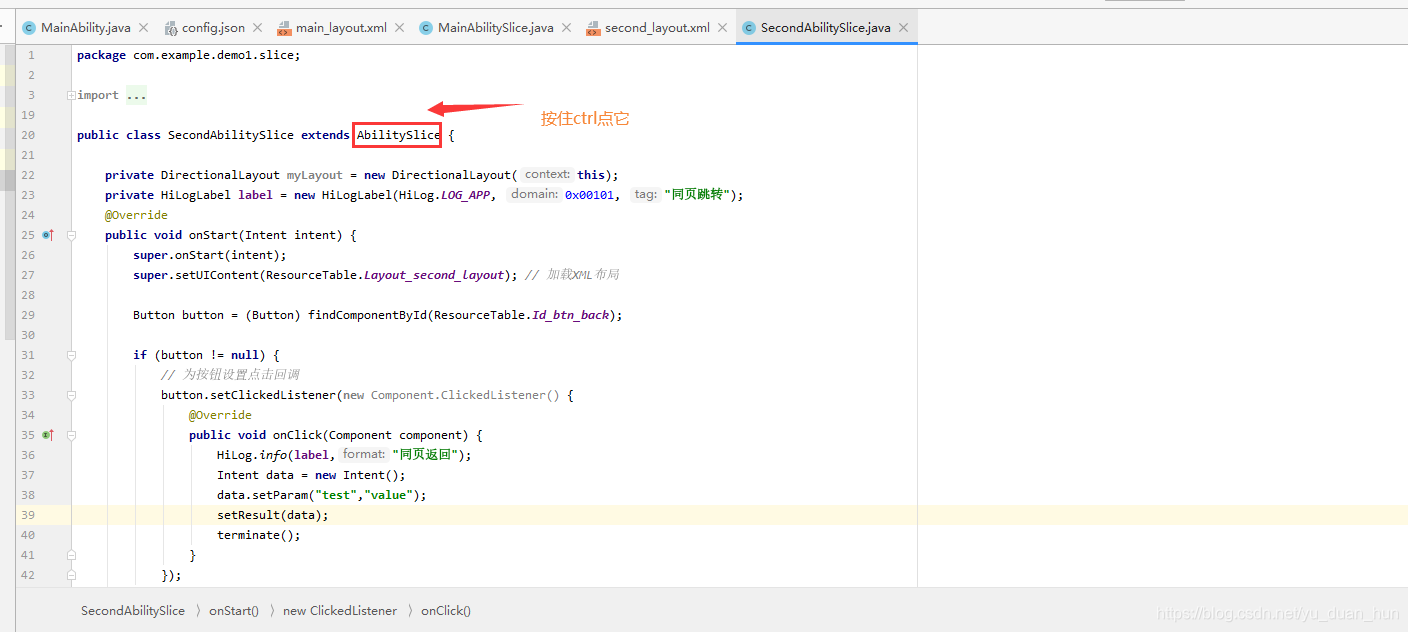Click the MainAbility.java class file icon

(x=29, y=28)
